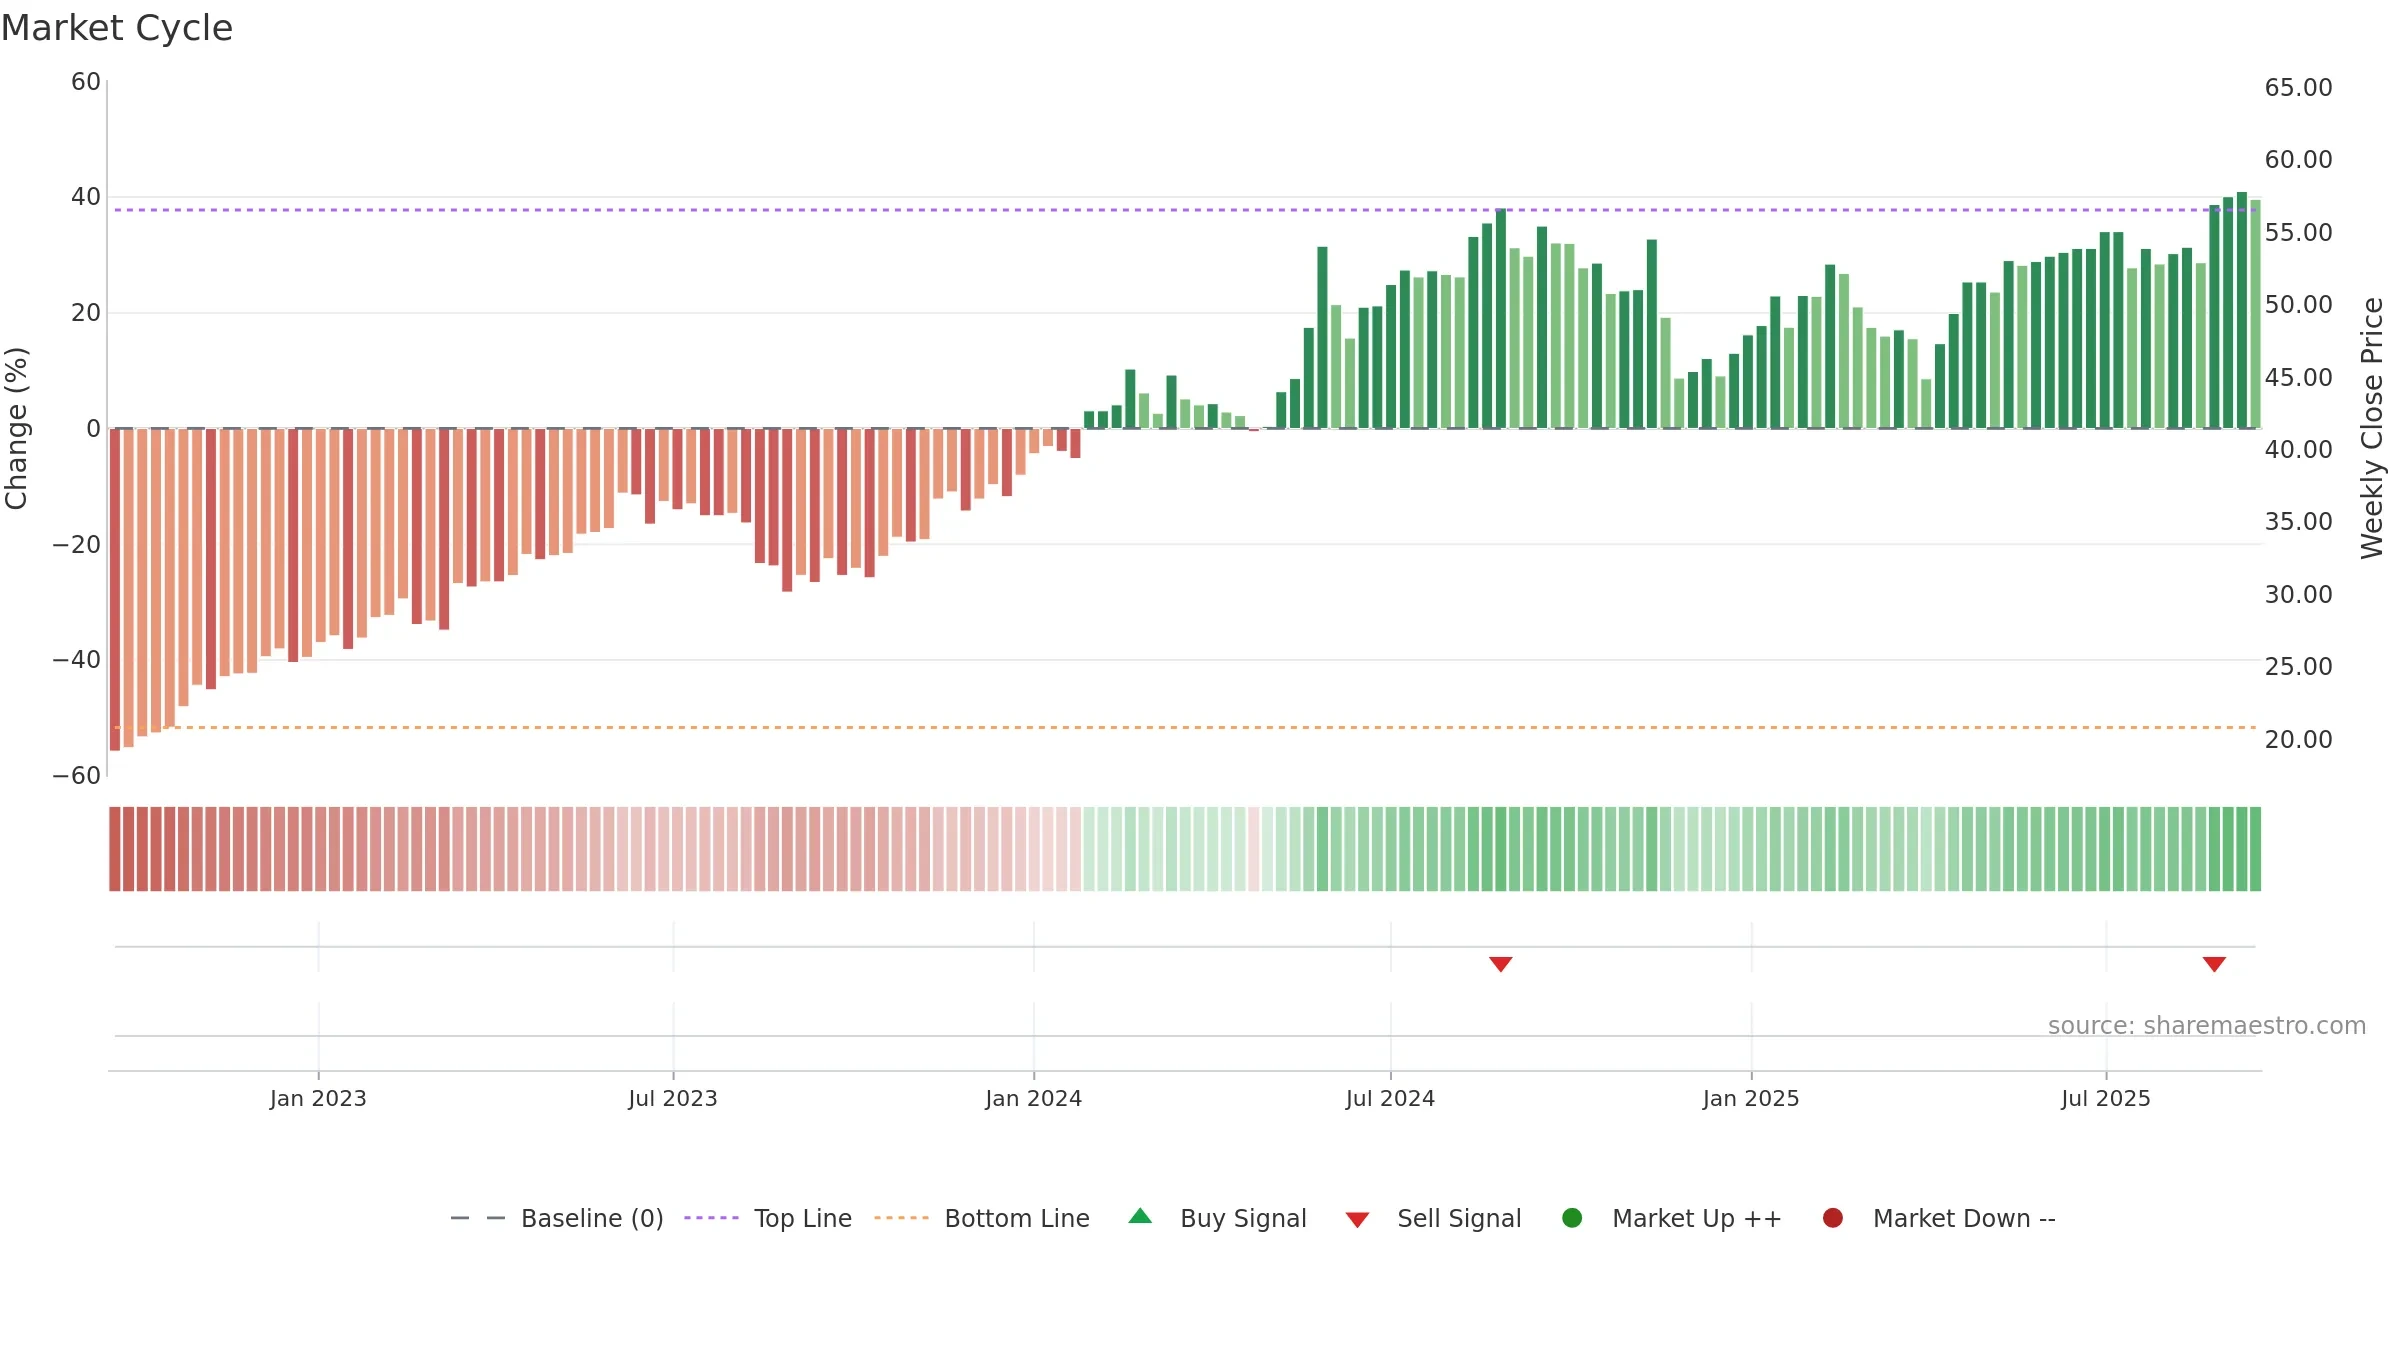Image resolution: width=2400 pixels, height=1350 pixels.
Task: Click the Jan 2023 axis label
Action: click(318, 1098)
